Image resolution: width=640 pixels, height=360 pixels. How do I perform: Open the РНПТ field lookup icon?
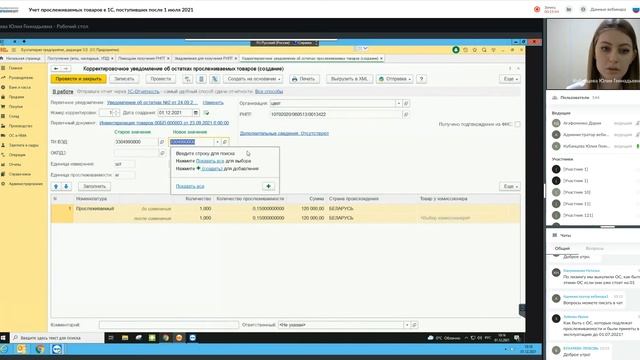coord(406,115)
